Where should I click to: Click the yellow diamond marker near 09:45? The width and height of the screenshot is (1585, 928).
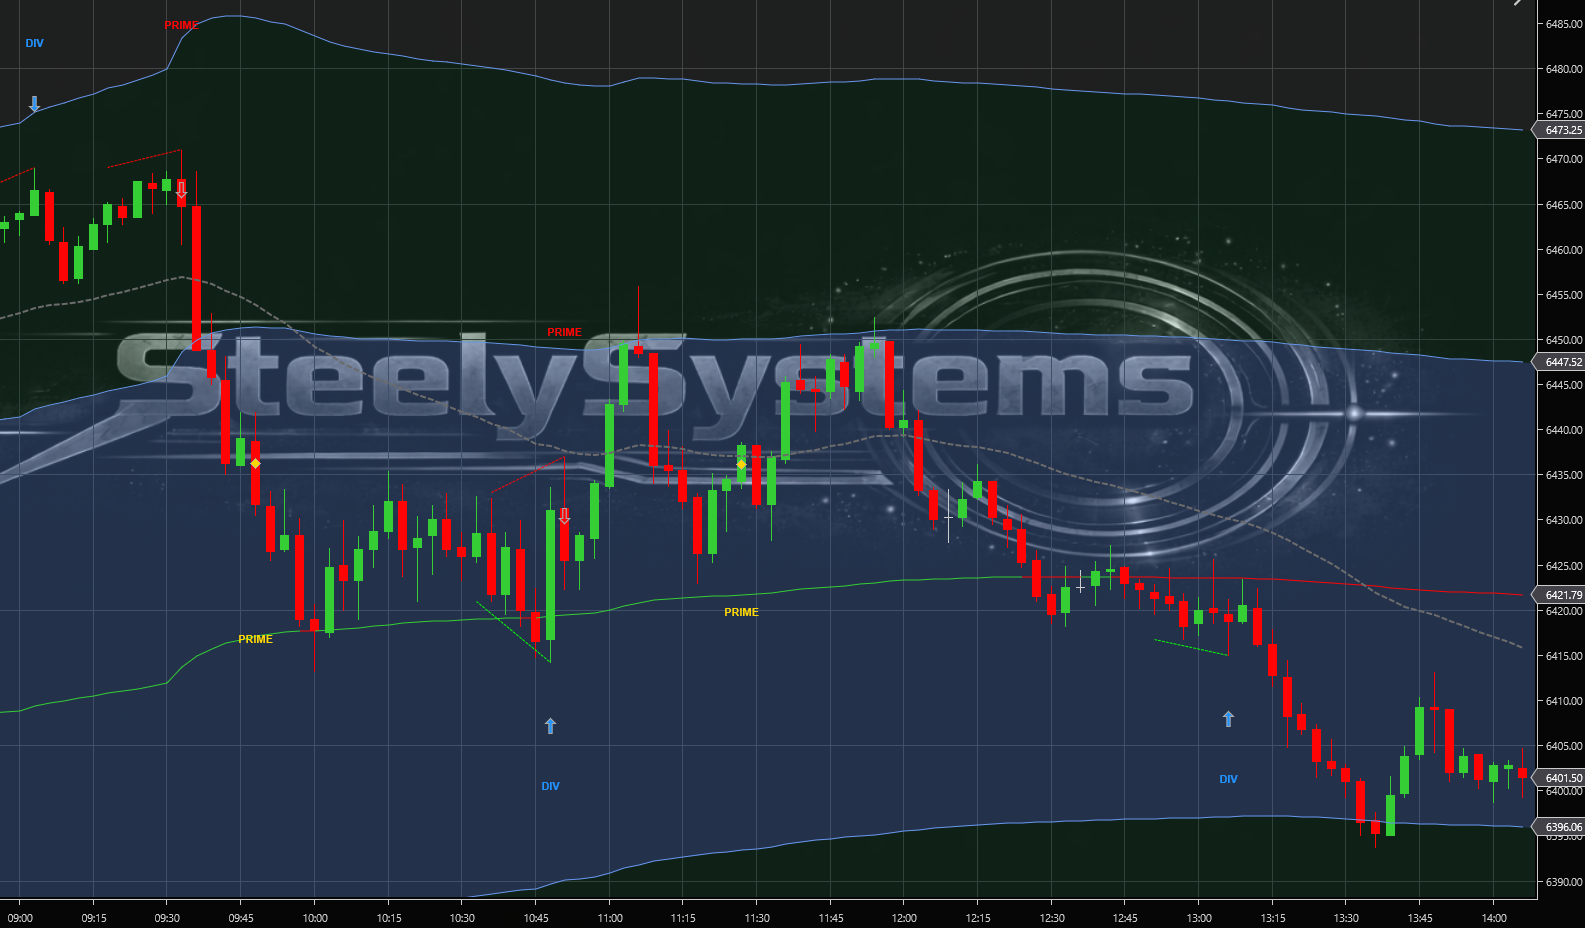tap(255, 464)
